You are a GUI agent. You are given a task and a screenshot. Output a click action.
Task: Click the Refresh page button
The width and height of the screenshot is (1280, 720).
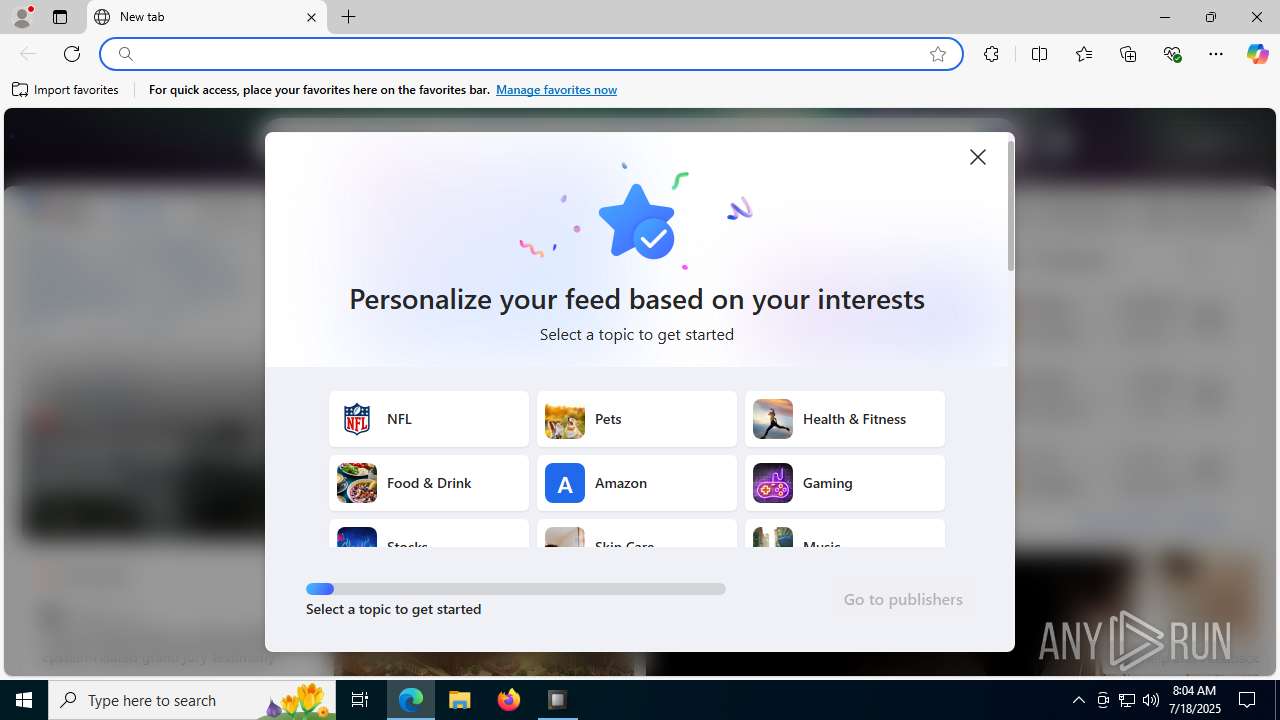[72, 54]
